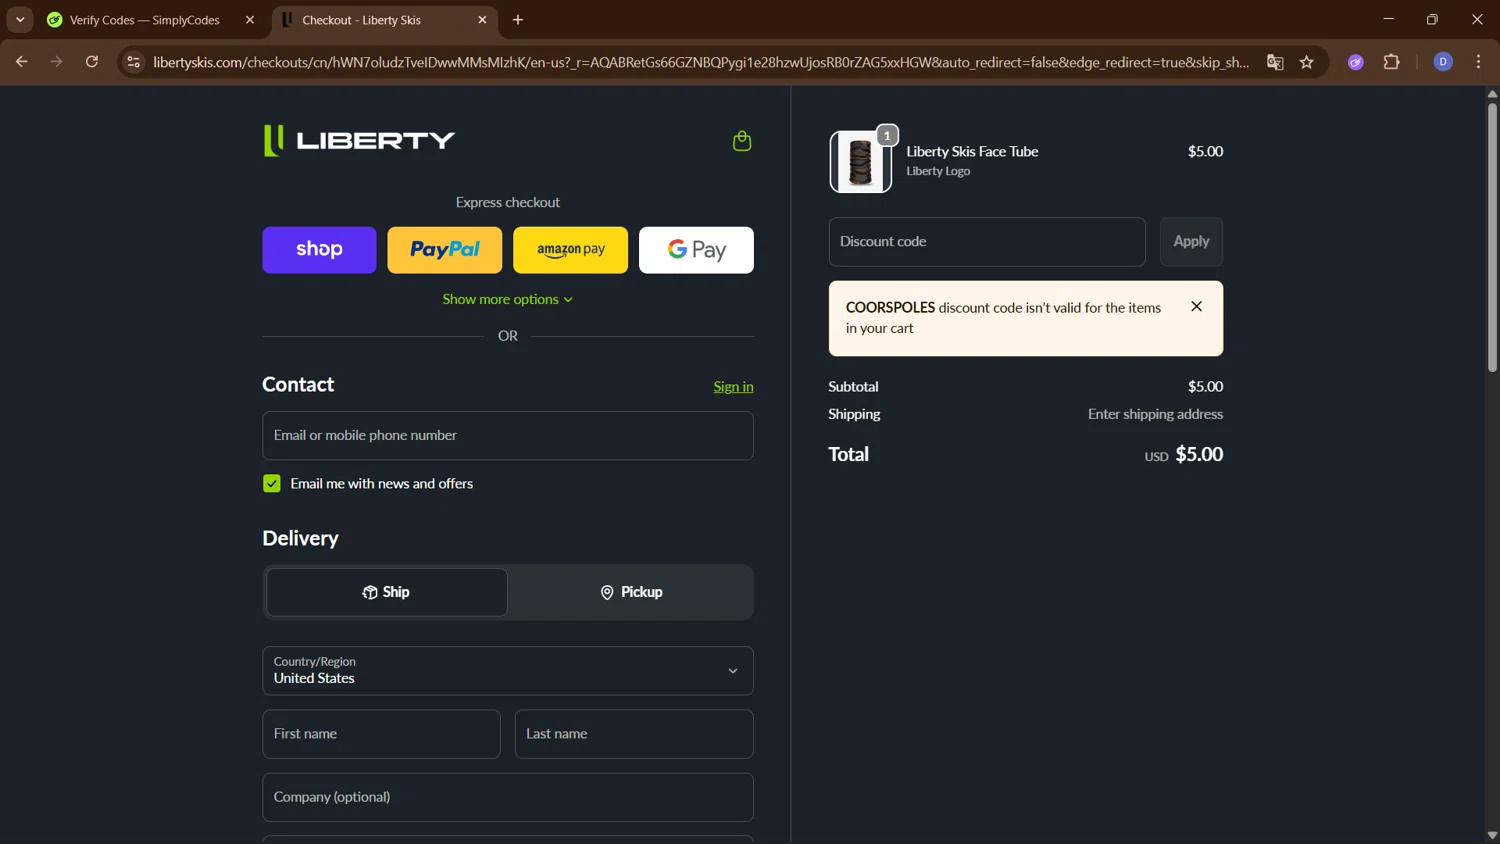Reload the checkout page
Viewport: 1500px width, 844px height.
coord(92,62)
